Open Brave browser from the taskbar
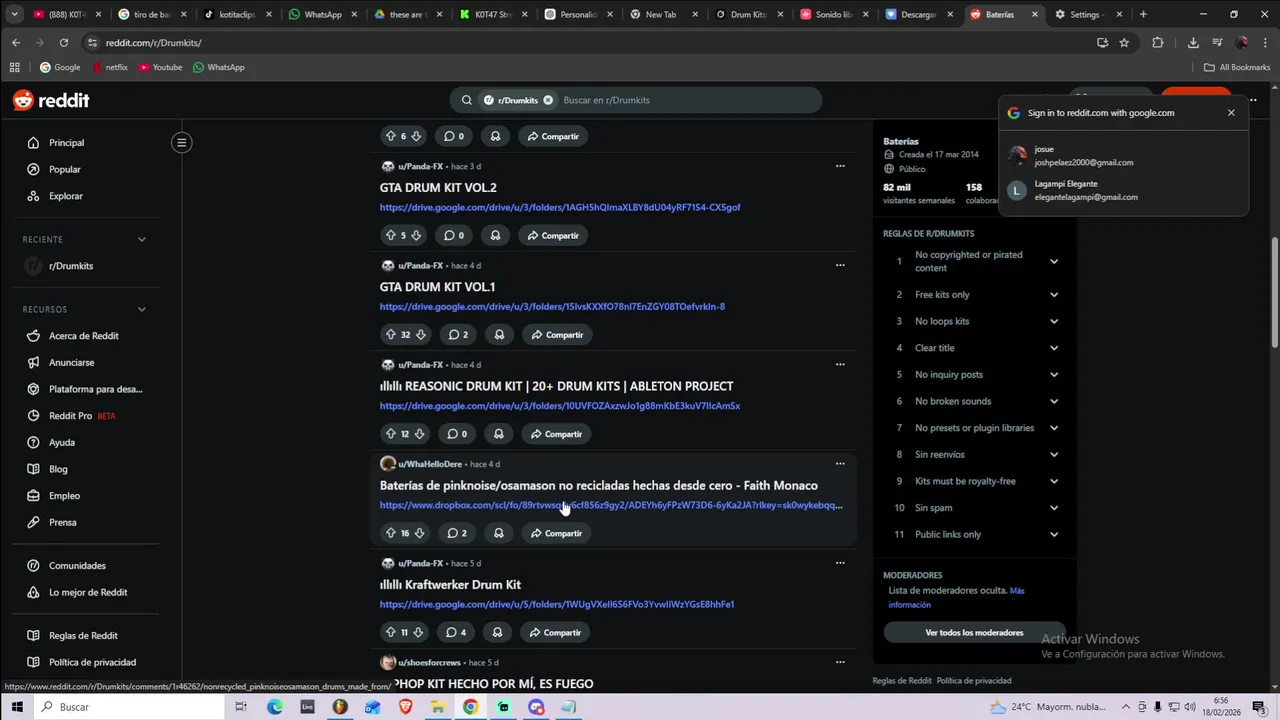 click(405, 707)
